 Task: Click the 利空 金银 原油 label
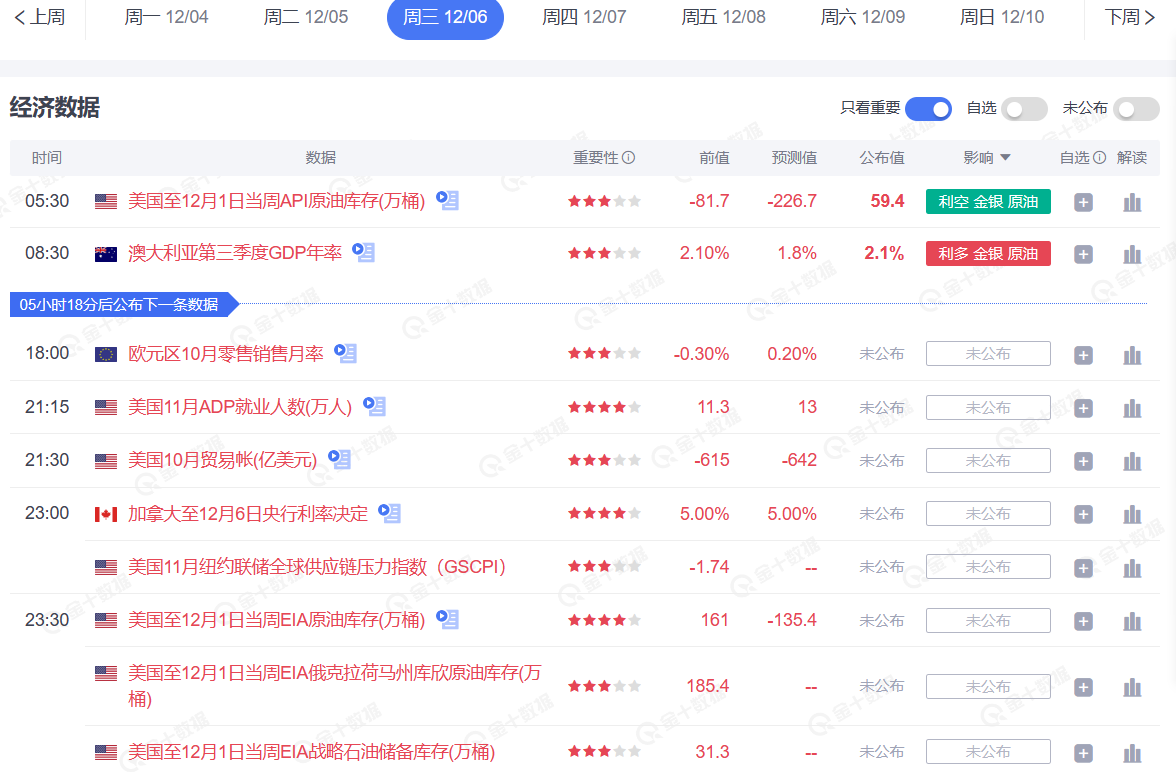pyautogui.click(x=988, y=201)
